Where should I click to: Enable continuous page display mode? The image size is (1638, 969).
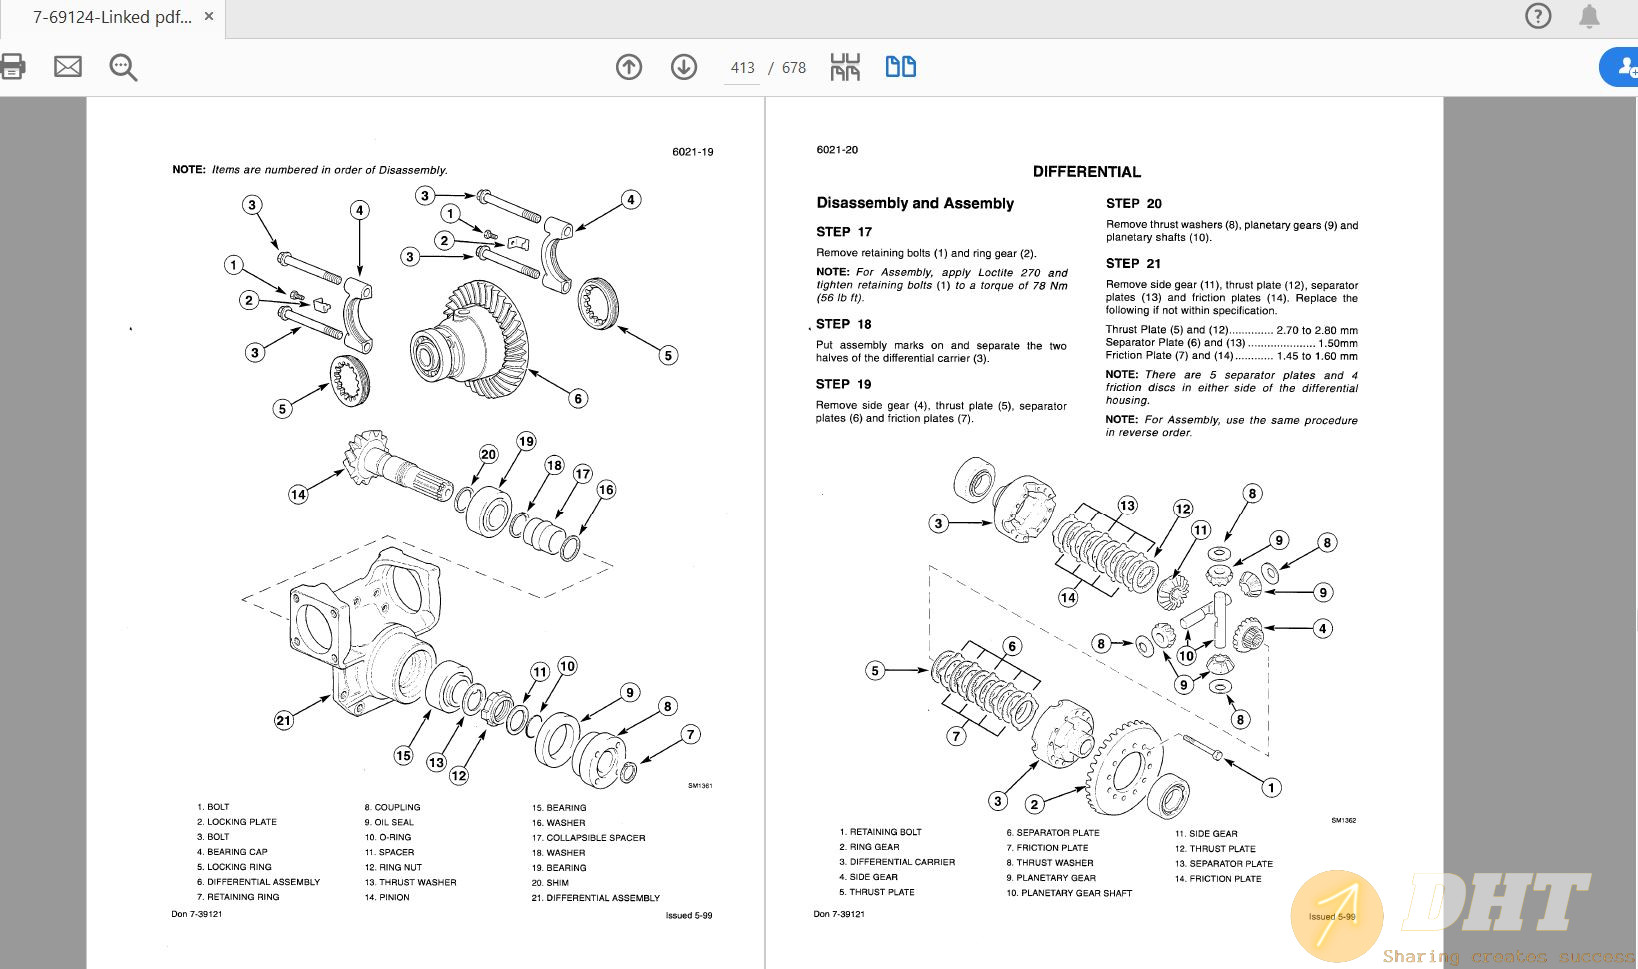click(x=845, y=66)
